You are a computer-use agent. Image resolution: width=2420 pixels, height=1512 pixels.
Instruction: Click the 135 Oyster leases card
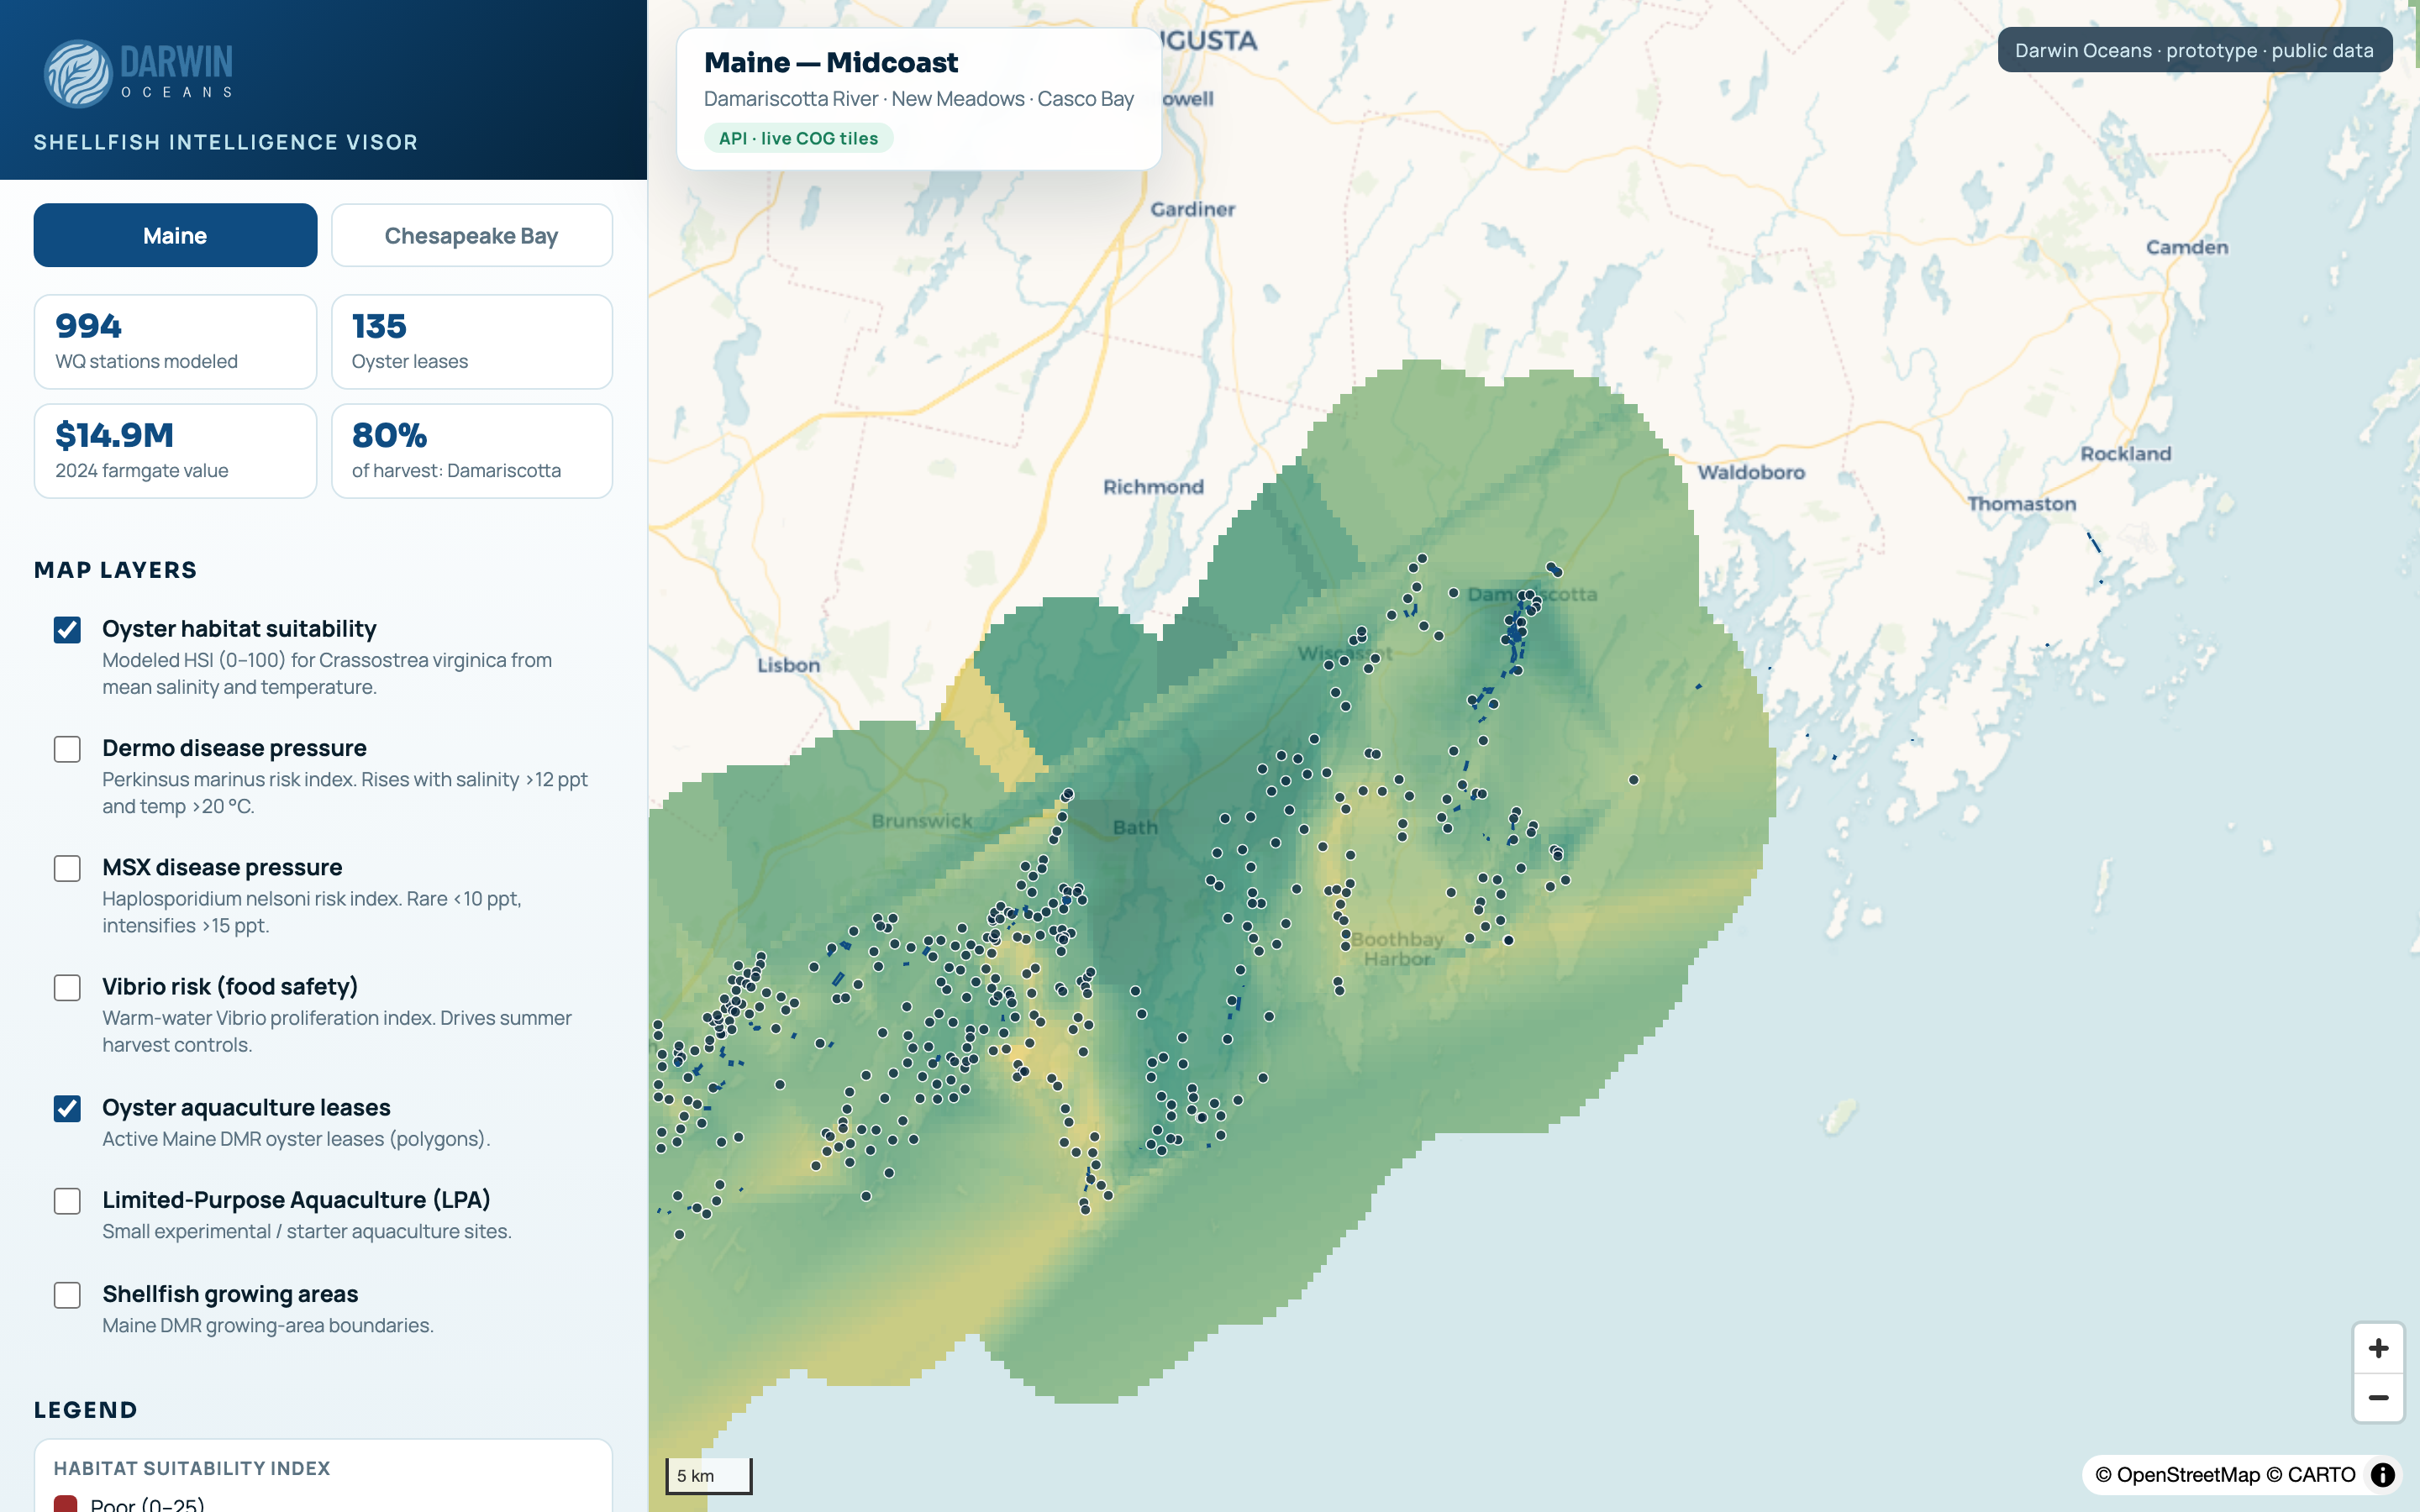click(x=472, y=342)
